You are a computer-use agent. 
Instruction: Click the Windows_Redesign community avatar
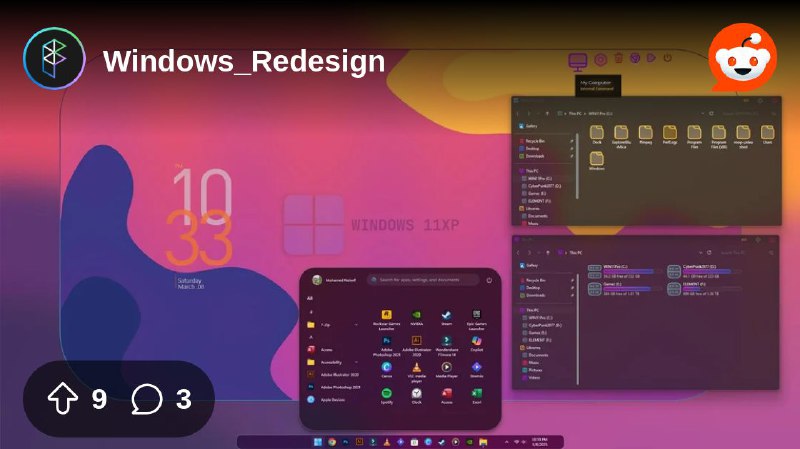(x=54, y=59)
